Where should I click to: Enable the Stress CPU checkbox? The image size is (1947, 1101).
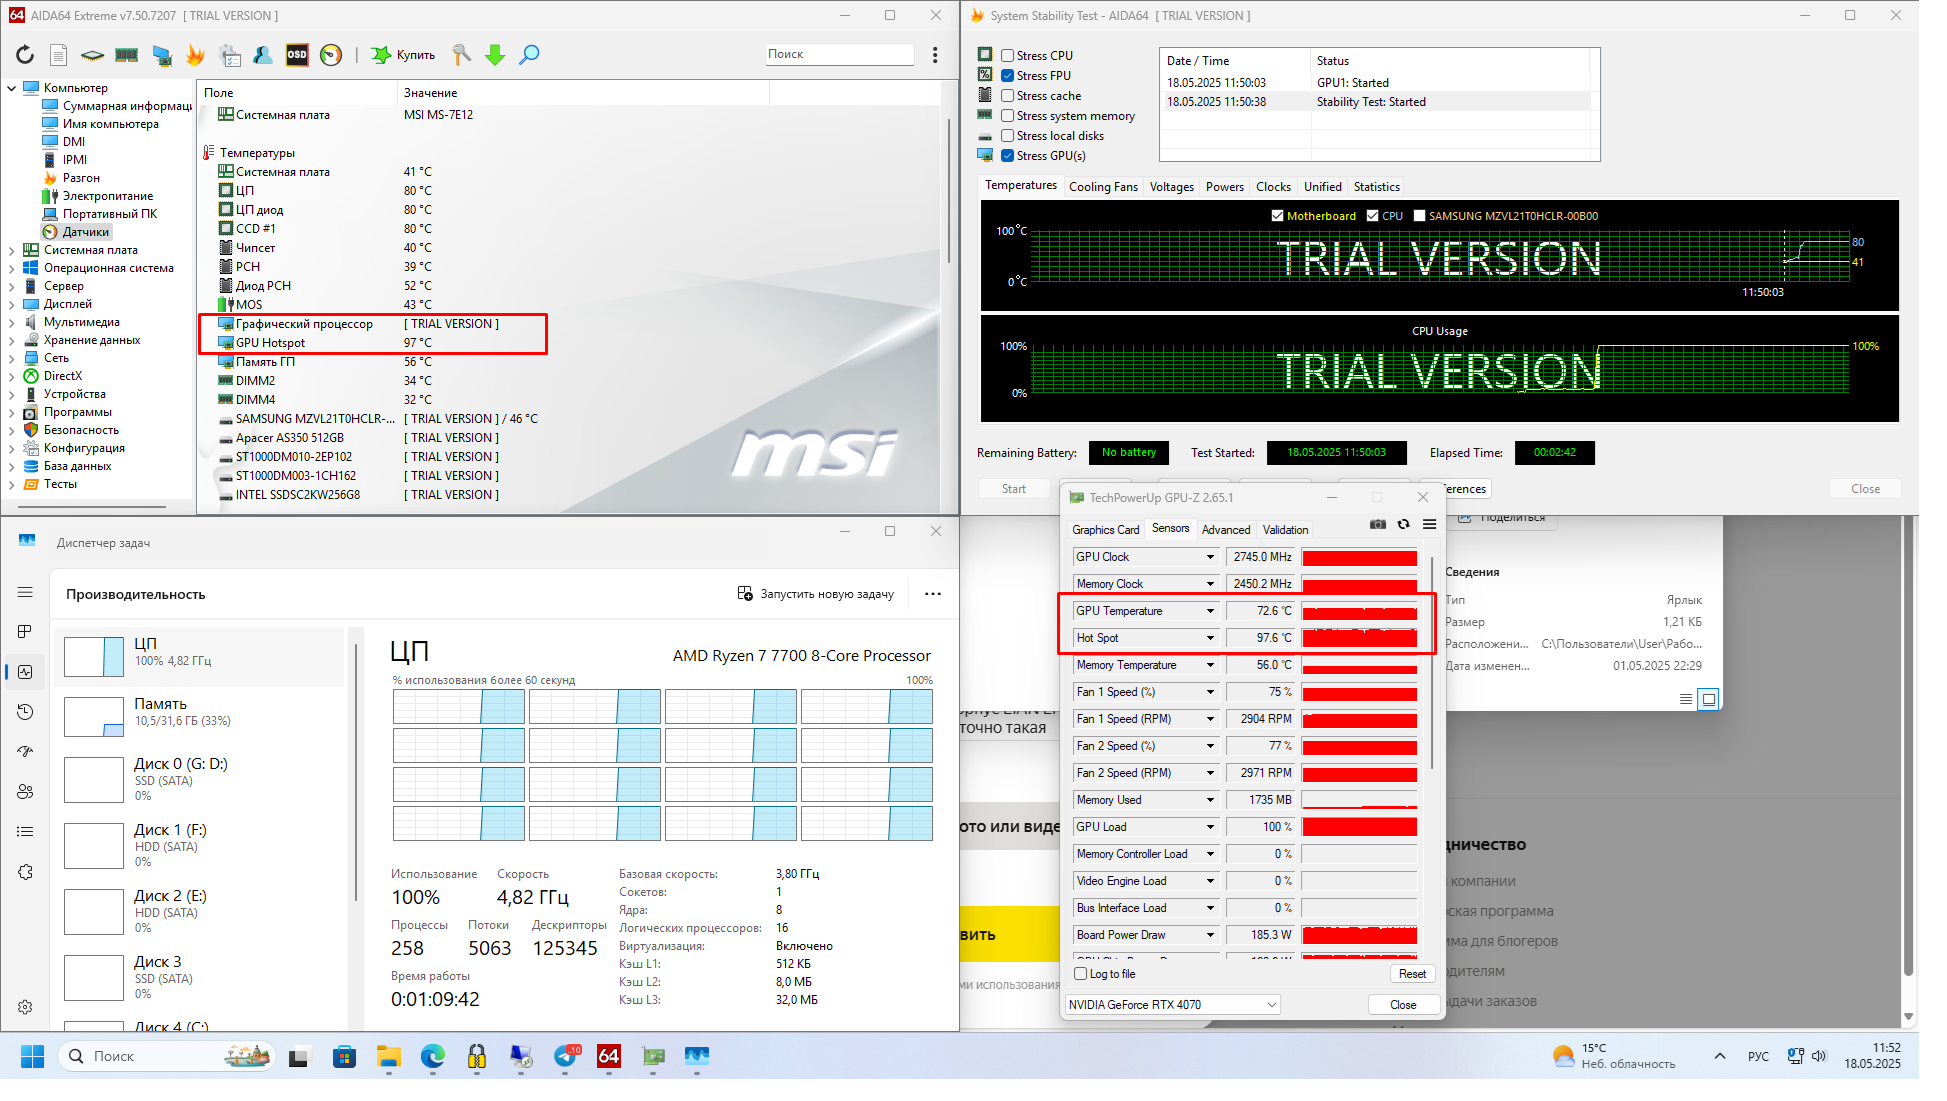pyautogui.click(x=1008, y=56)
